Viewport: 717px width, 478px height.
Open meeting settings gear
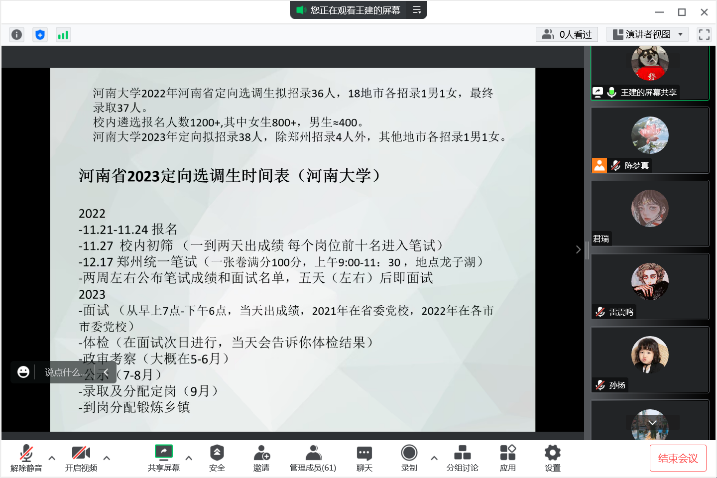coord(552,454)
